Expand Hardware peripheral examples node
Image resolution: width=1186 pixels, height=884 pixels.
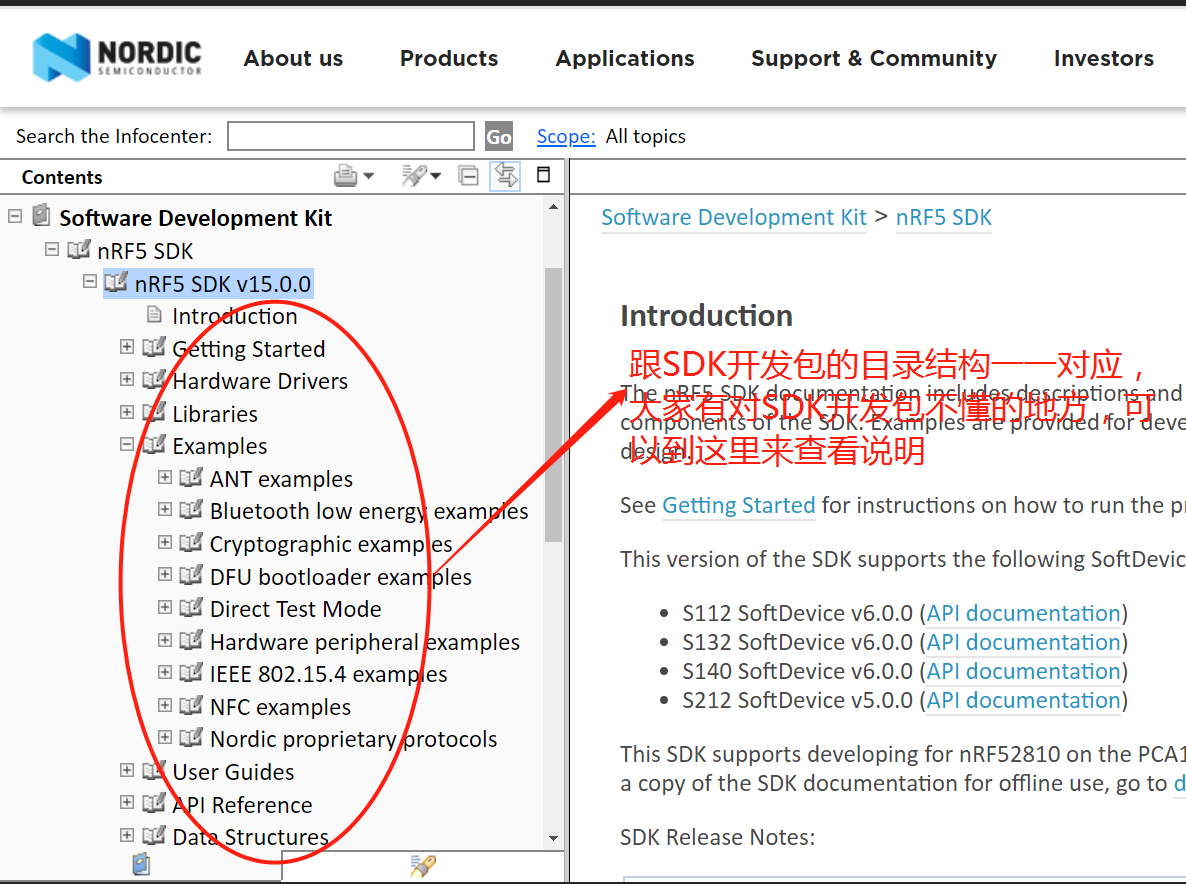(165, 640)
